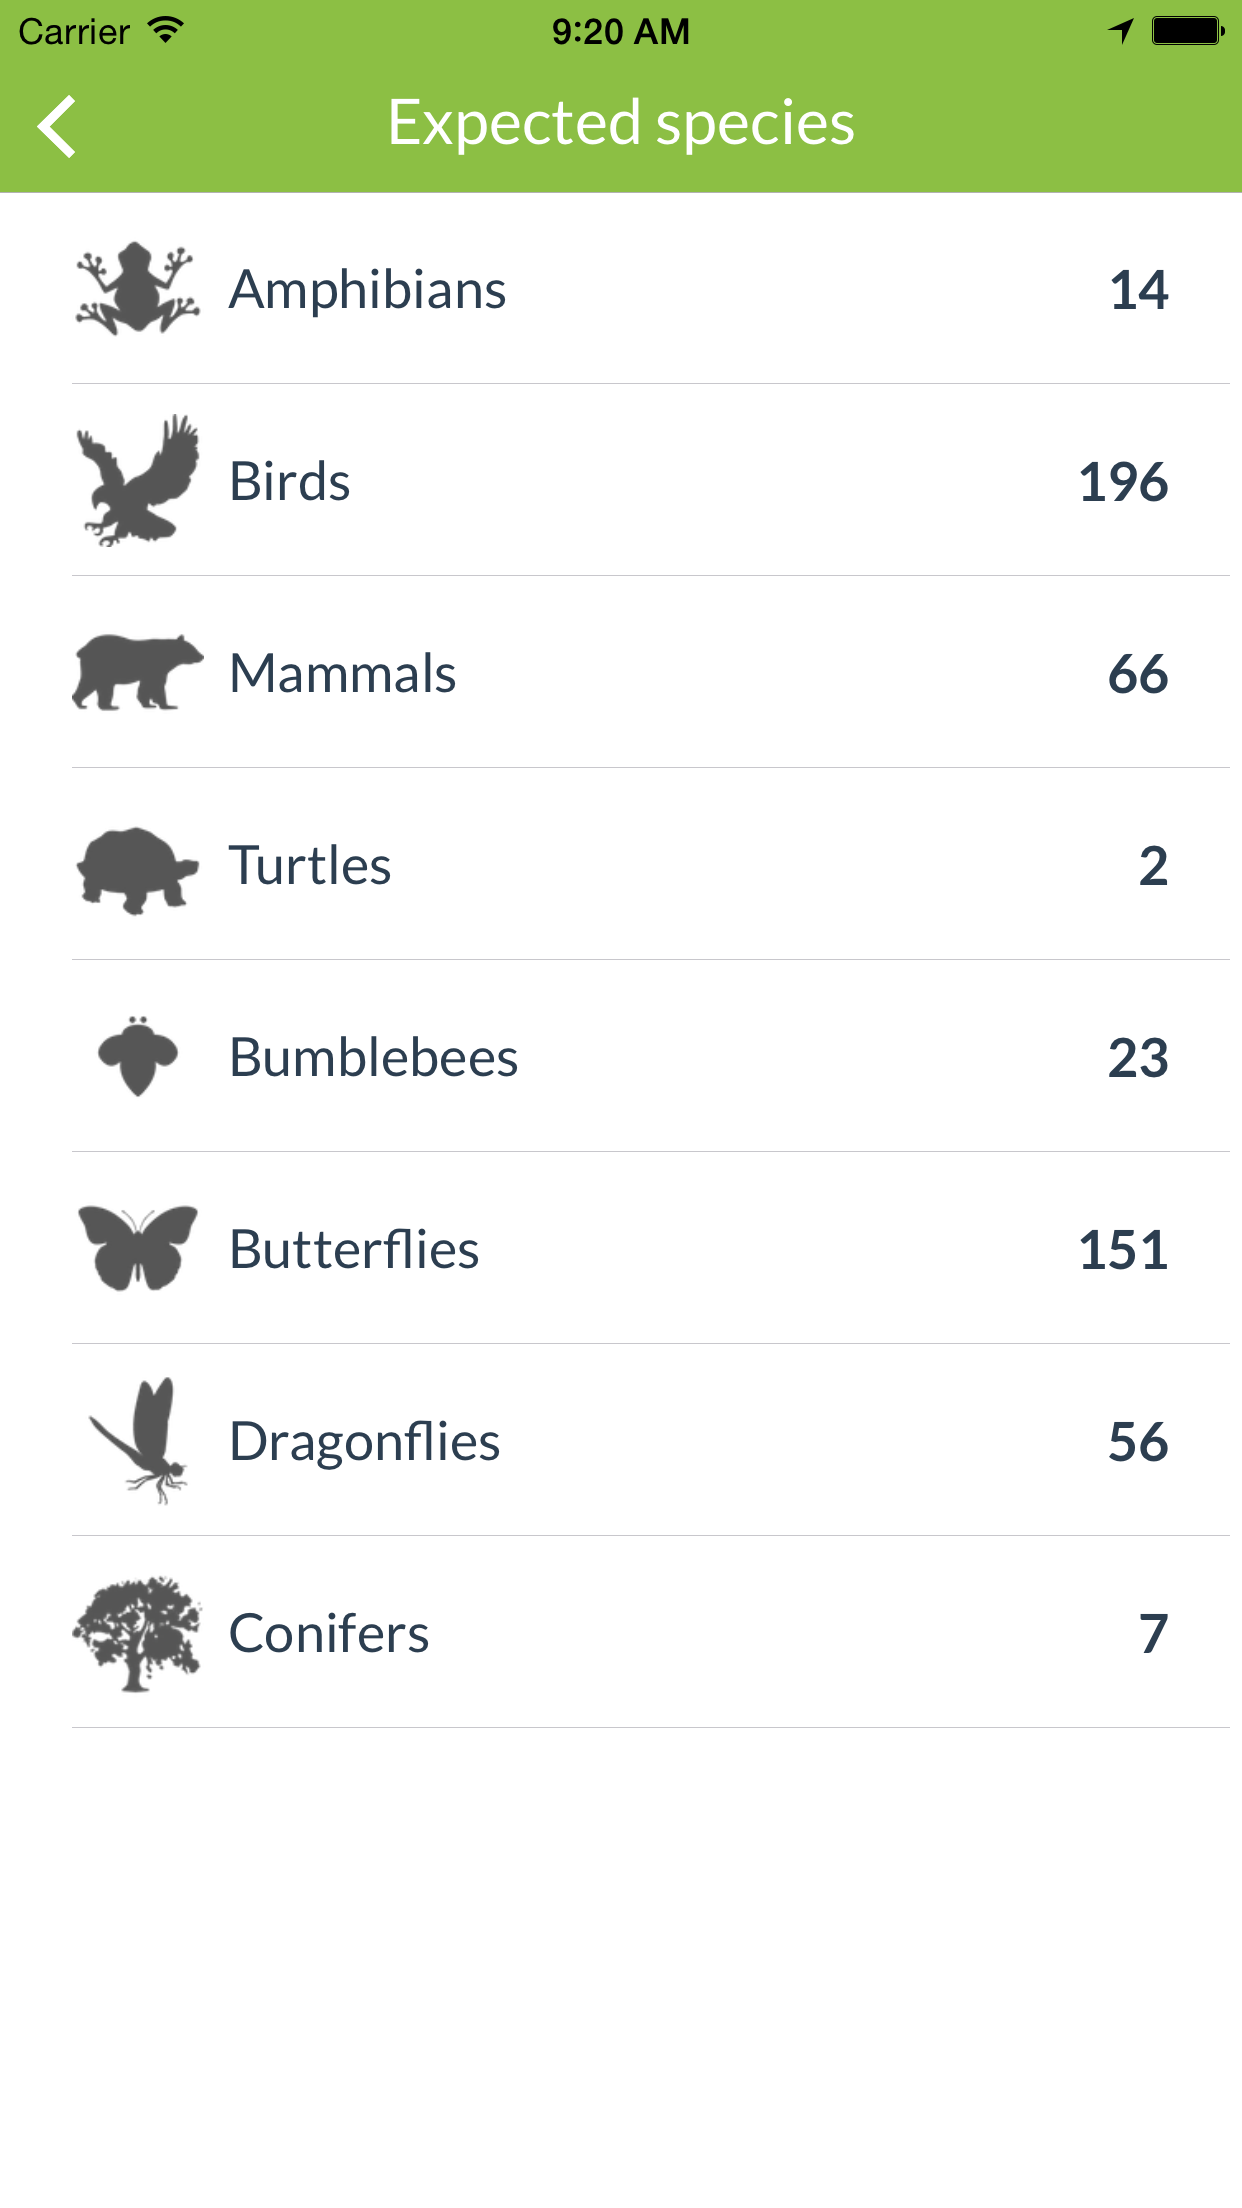The height and width of the screenshot is (2208, 1242).
Task: Select the Conifers label
Action: [x=329, y=1633]
